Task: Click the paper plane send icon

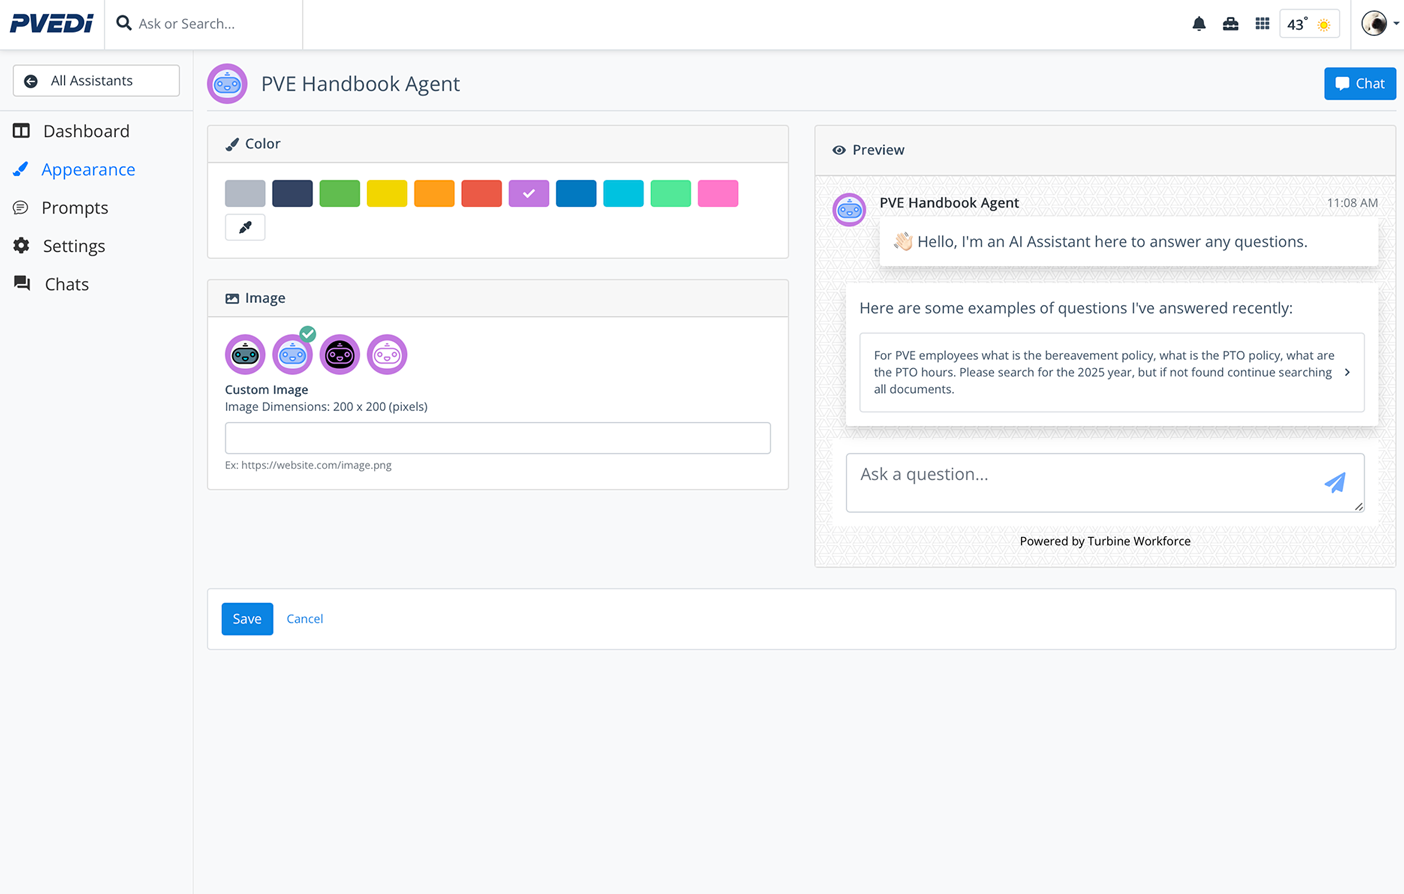Action: [1335, 483]
